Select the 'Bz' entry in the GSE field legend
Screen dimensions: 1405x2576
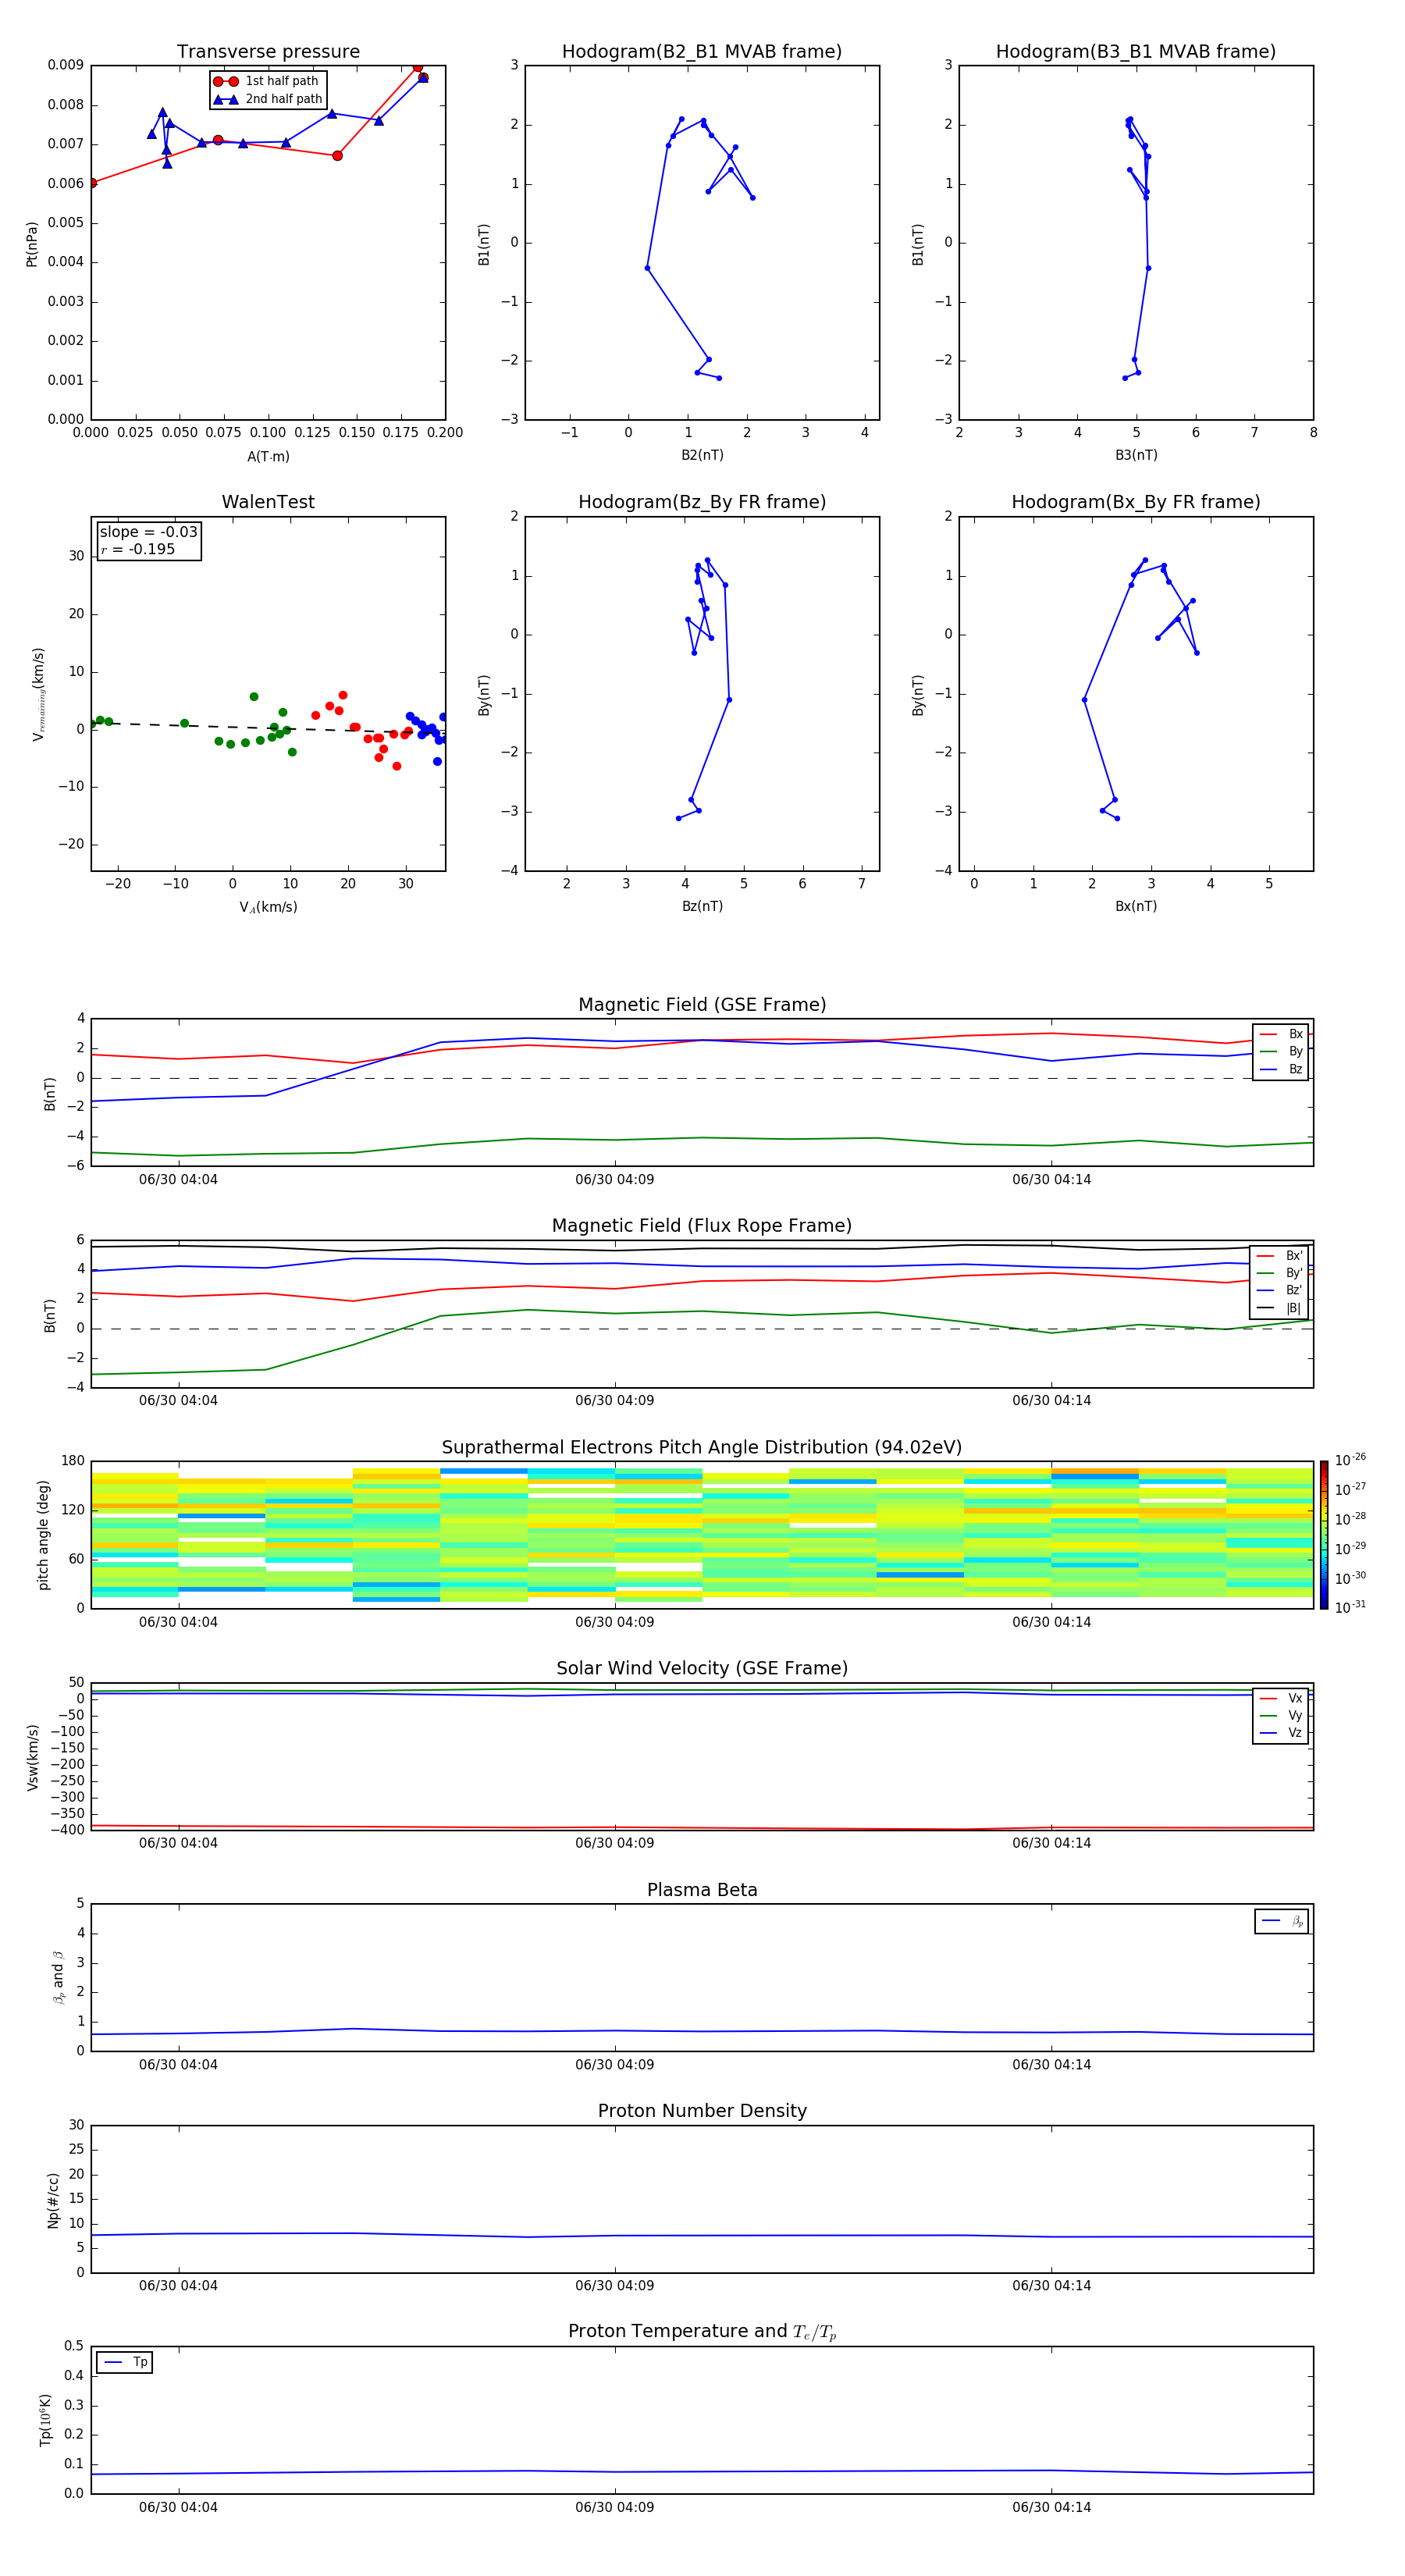pyautogui.click(x=1281, y=1069)
